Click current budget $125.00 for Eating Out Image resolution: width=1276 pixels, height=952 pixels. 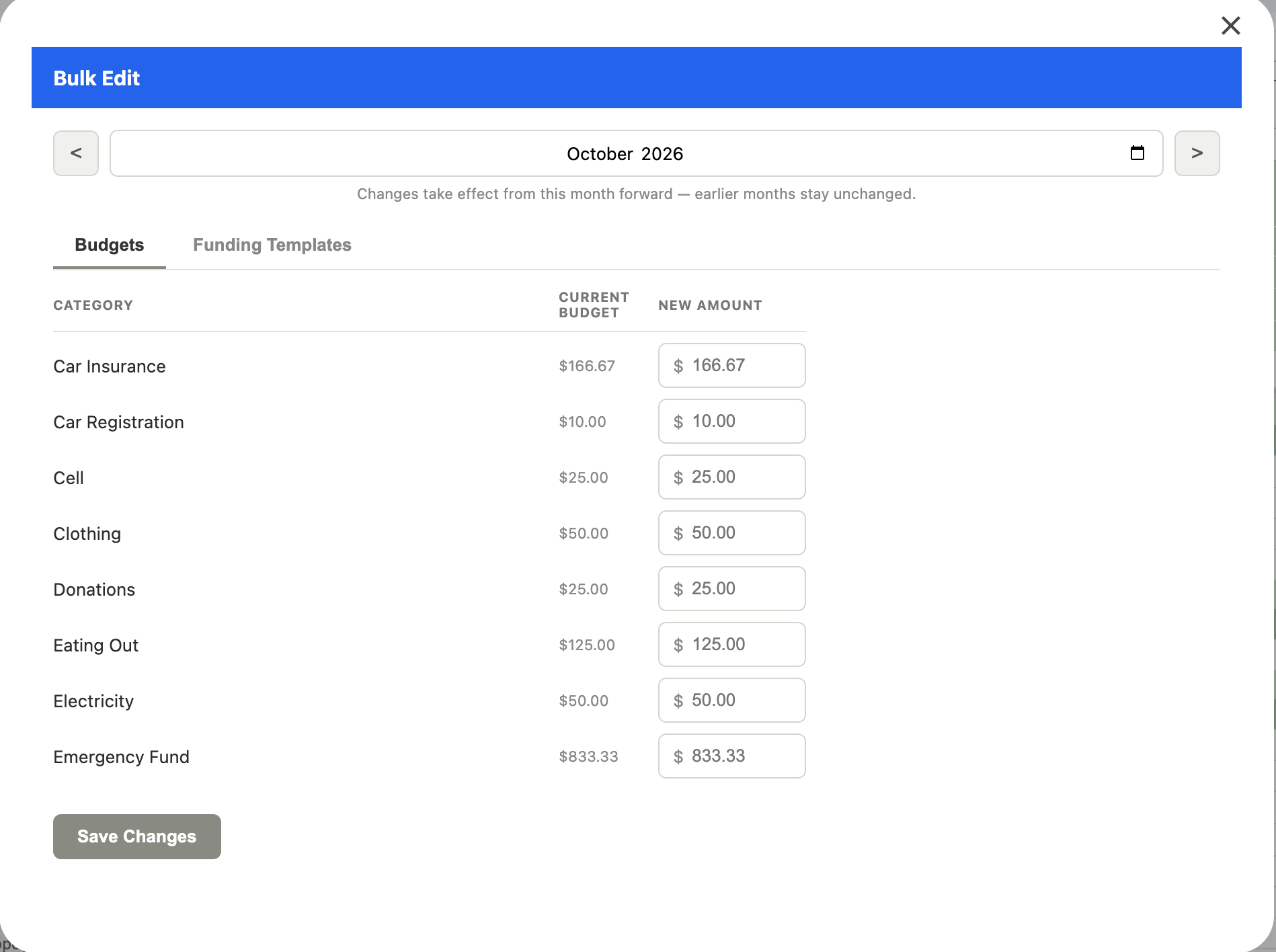(x=587, y=645)
